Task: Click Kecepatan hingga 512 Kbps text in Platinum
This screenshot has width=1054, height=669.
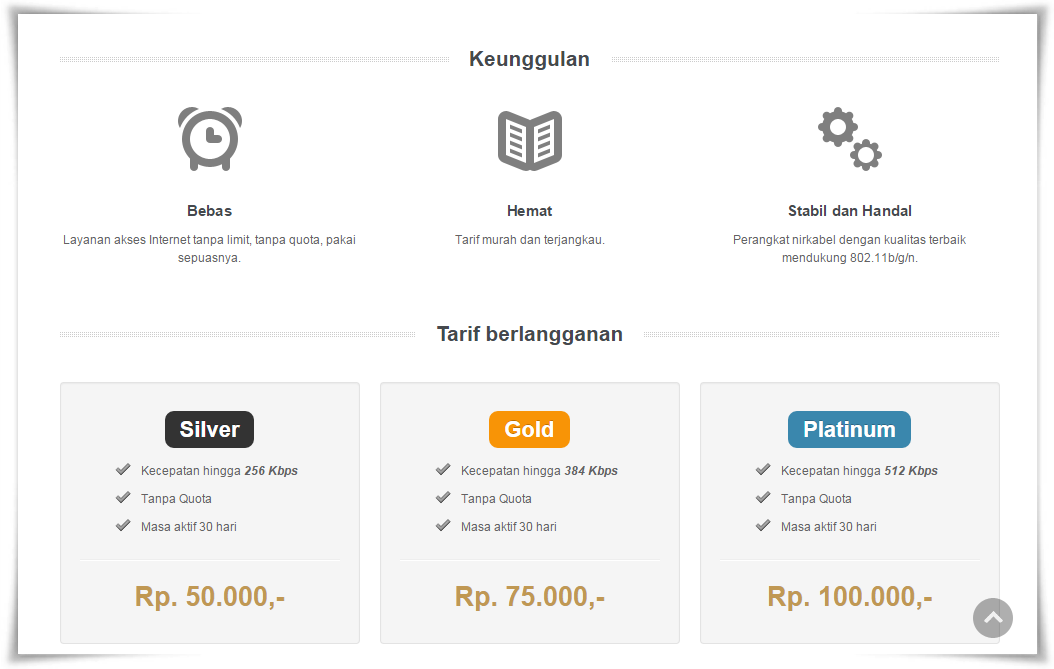Action: click(859, 471)
